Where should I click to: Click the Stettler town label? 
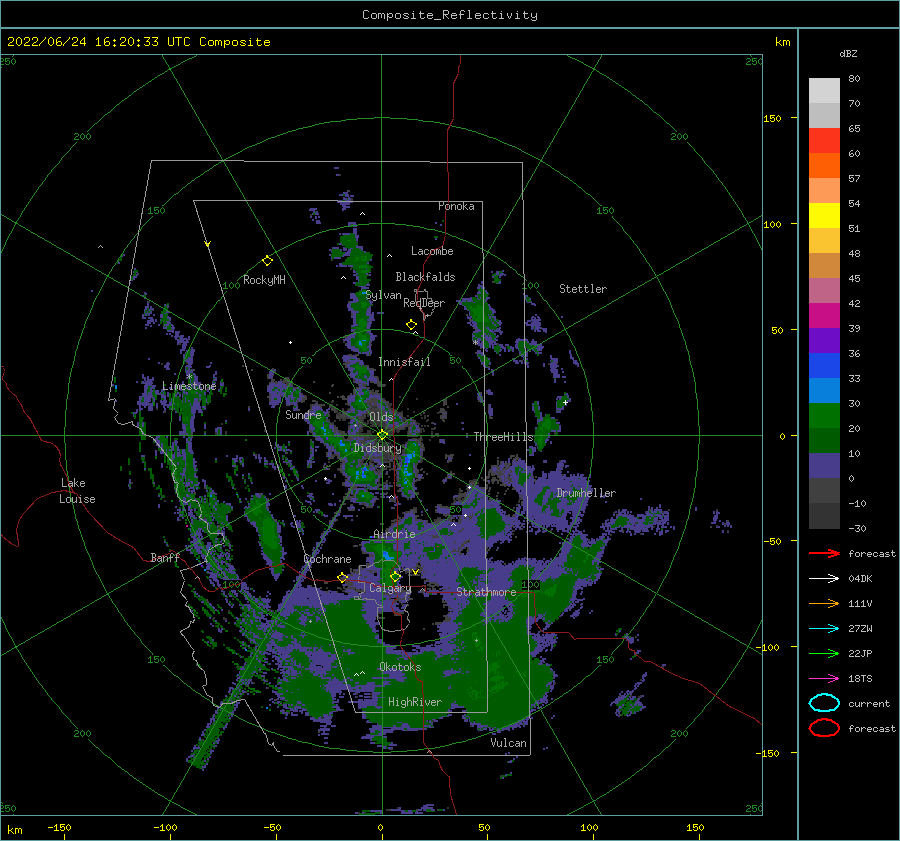click(583, 289)
